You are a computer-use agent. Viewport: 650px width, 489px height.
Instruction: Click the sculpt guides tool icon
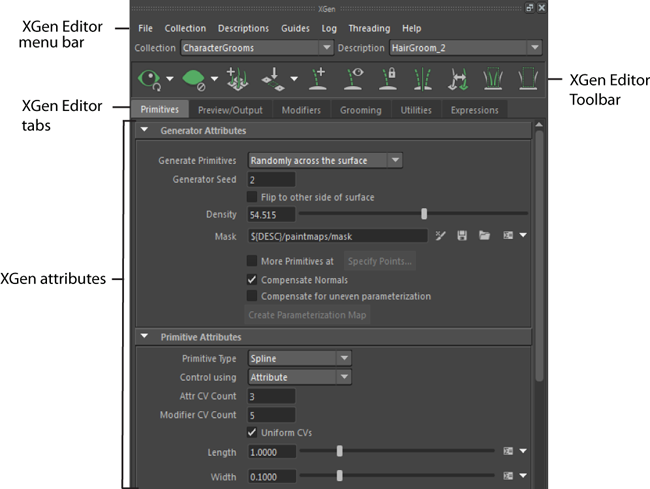pos(493,79)
